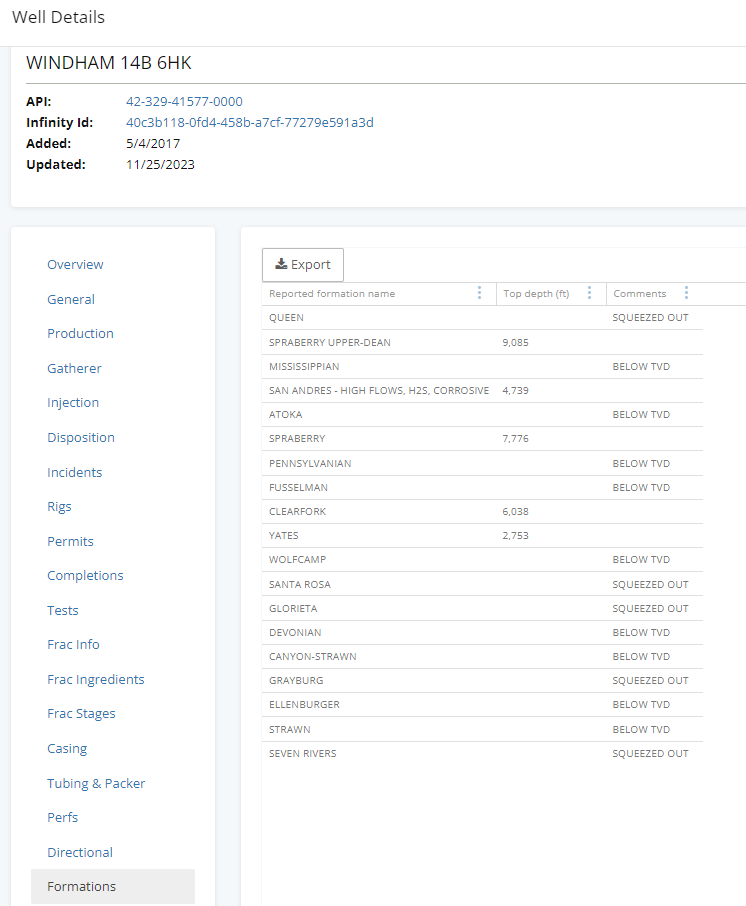
Task: View the Incidents section
Action: (x=75, y=472)
